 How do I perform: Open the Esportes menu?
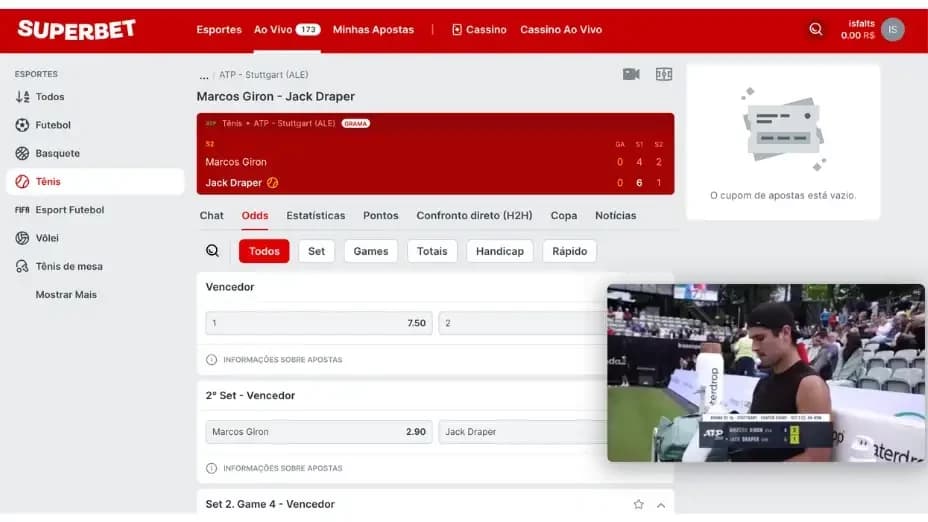point(219,30)
